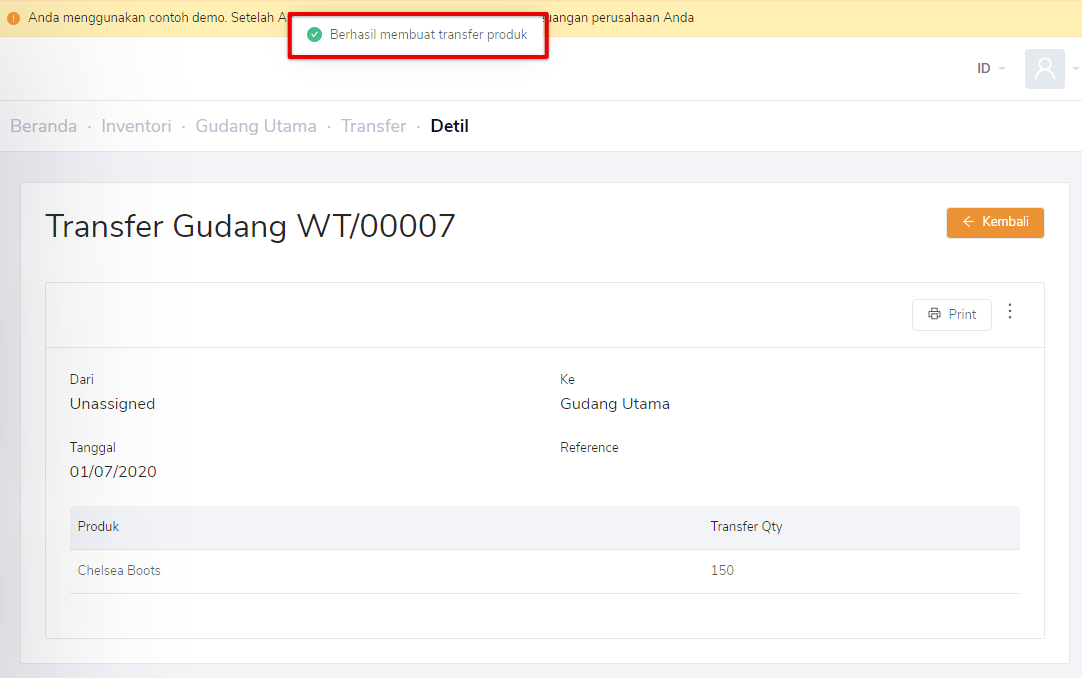Click the Print button
1082x678 pixels.
(x=951, y=314)
